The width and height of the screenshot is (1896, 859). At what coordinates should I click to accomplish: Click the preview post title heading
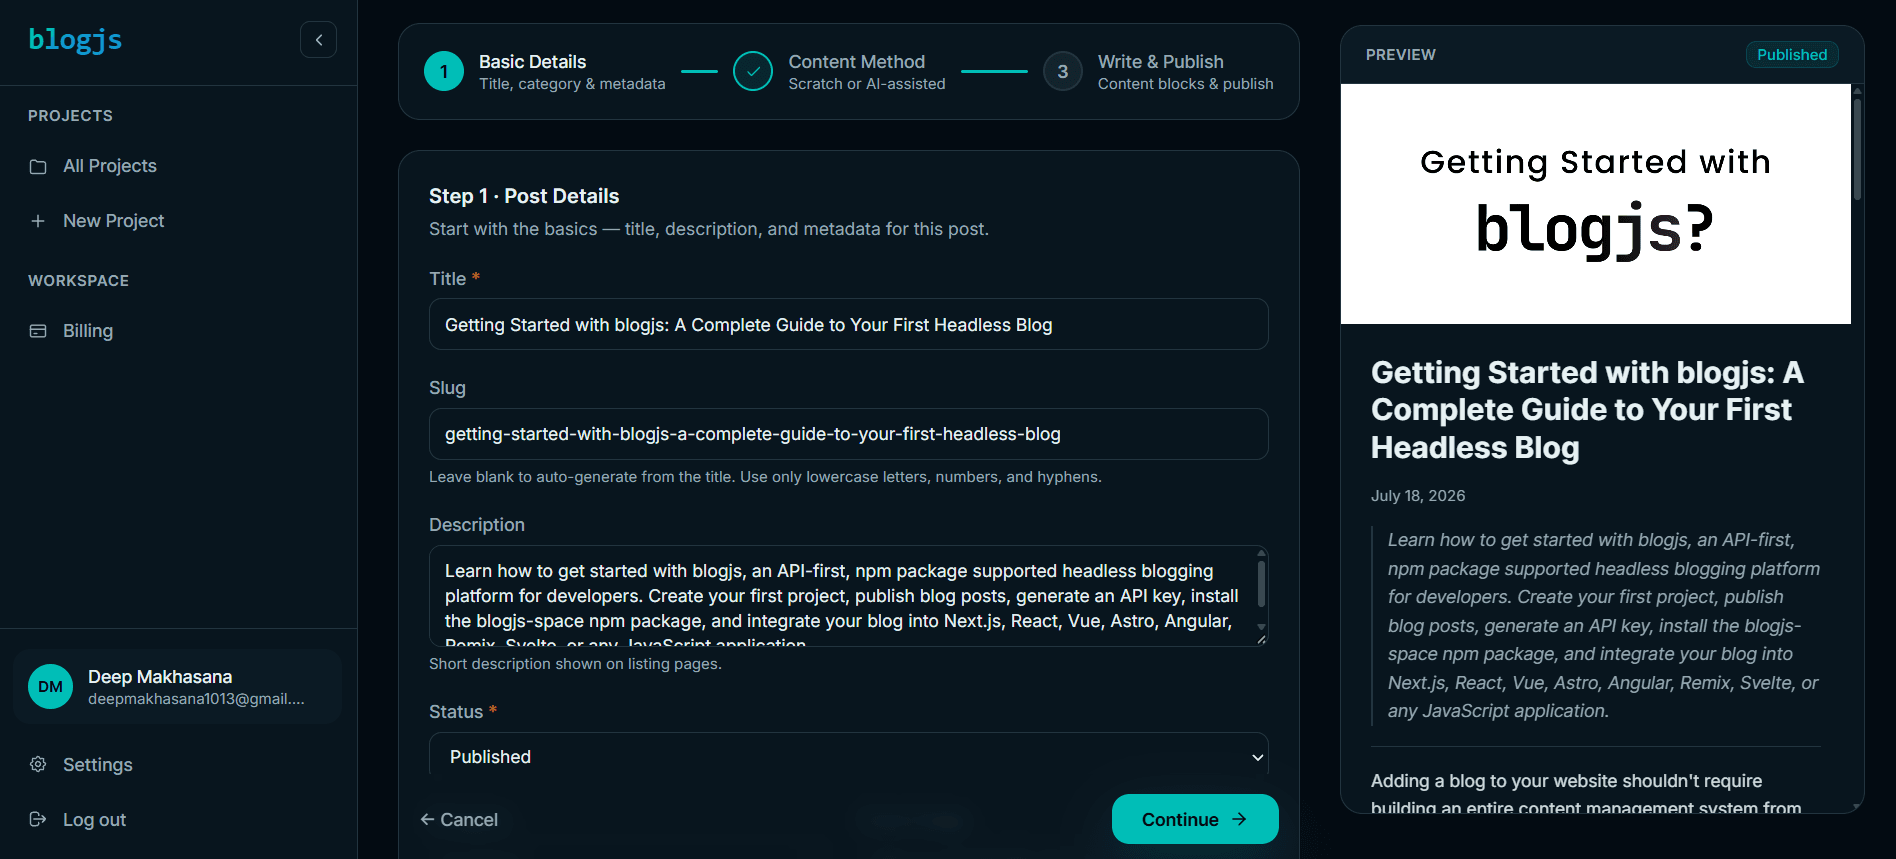(1588, 410)
